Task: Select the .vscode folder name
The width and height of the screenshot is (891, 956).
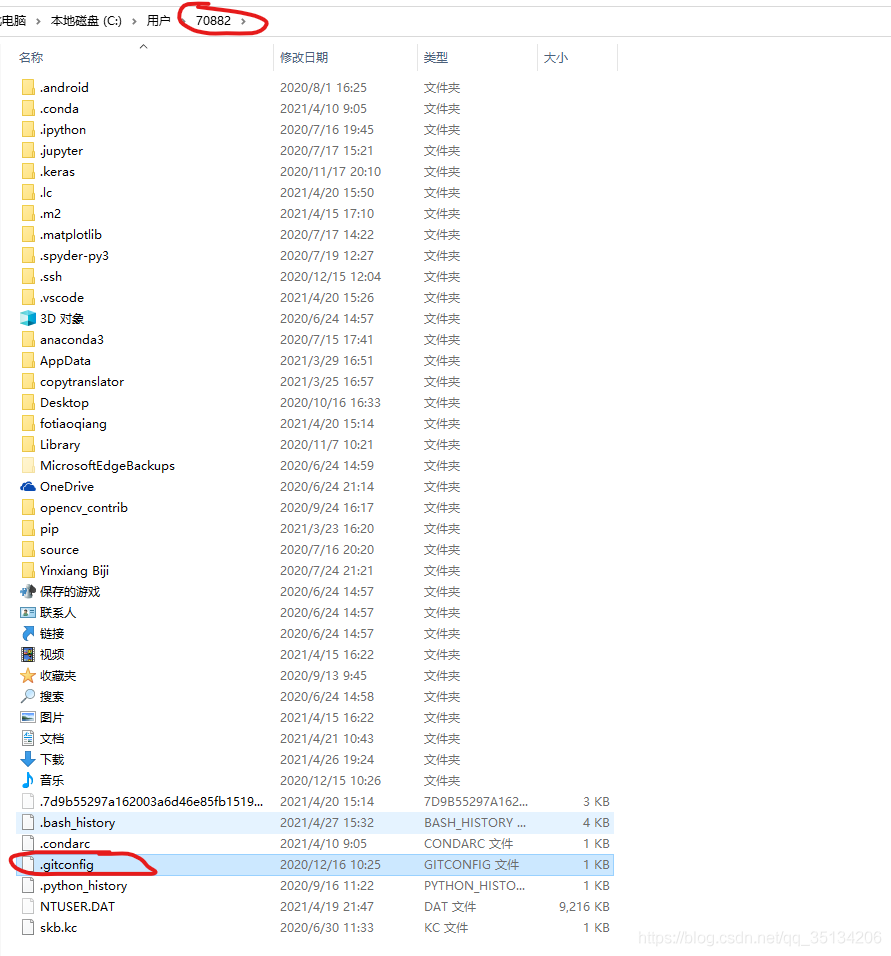Action: pos(62,298)
